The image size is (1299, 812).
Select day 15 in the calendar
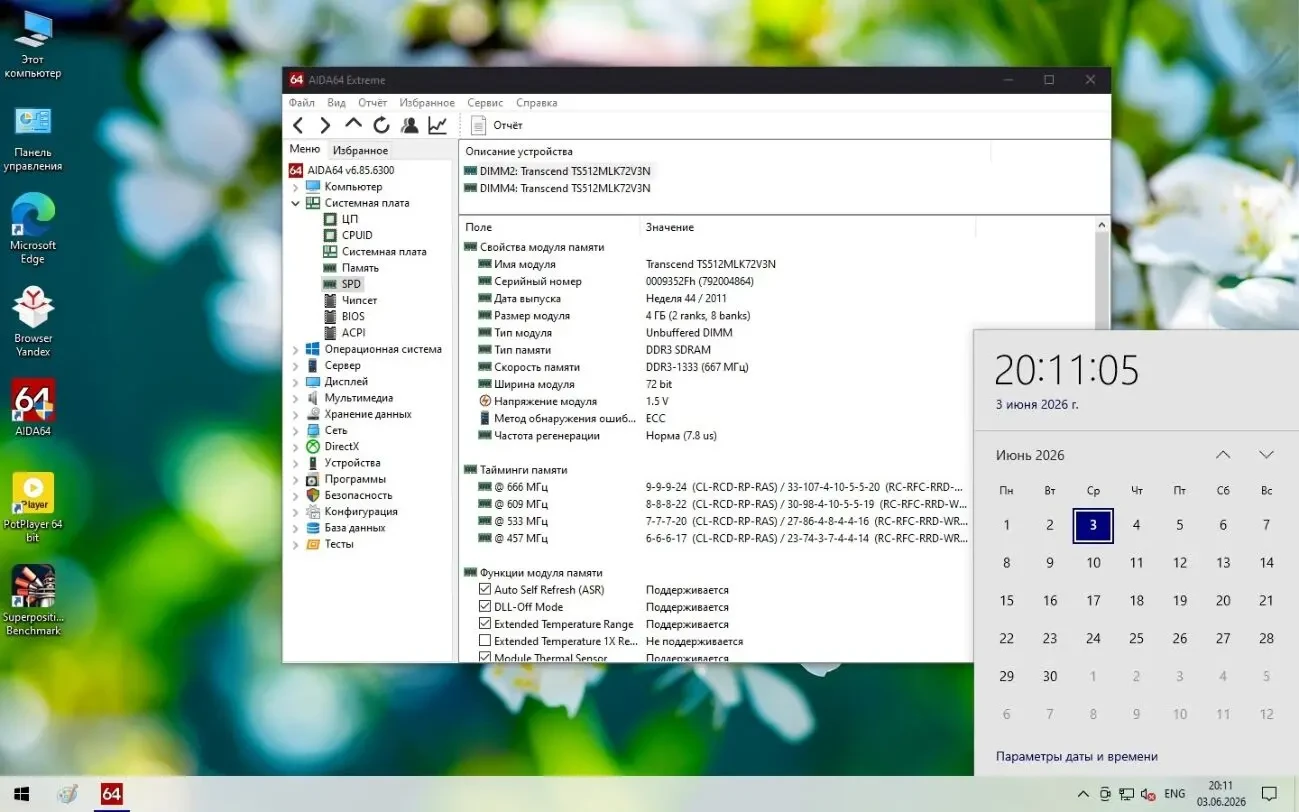tap(1007, 601)
